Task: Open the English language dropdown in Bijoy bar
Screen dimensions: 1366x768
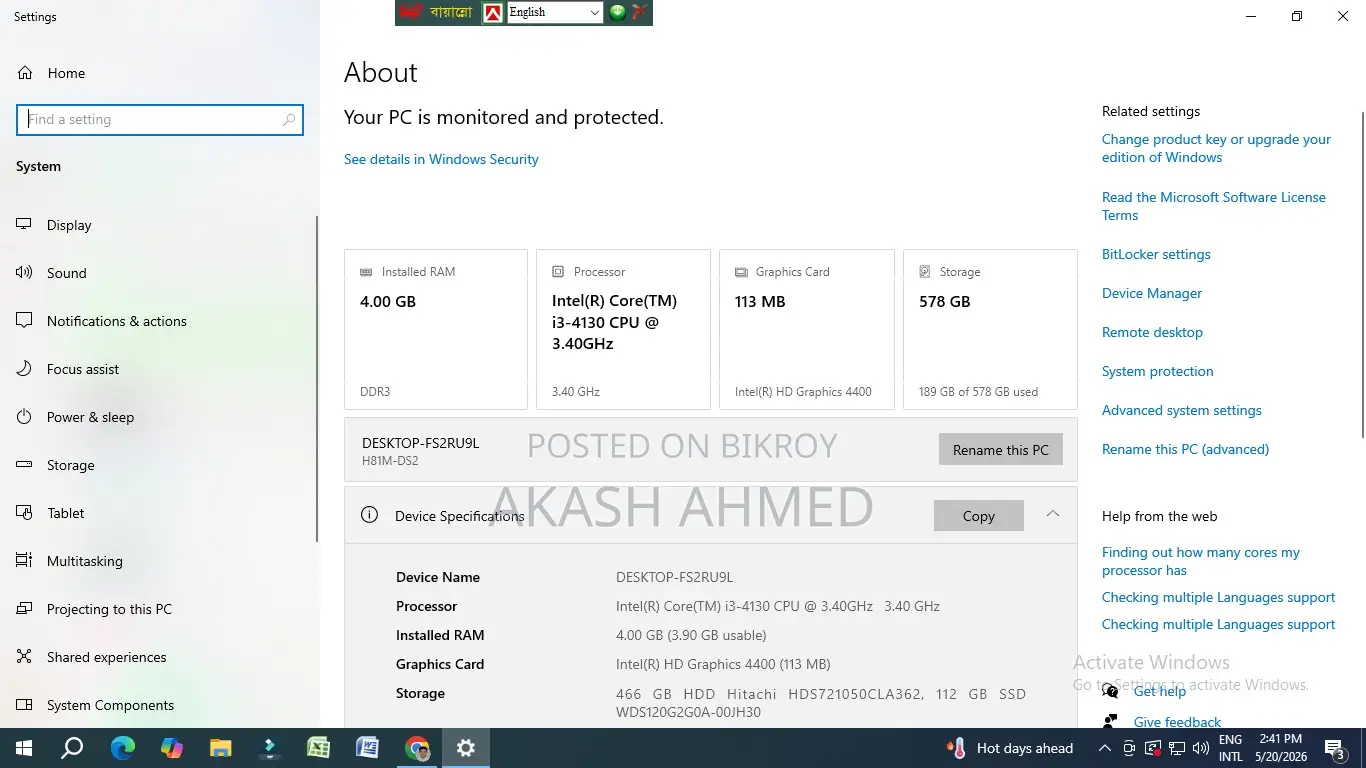Action: (x=555, y=12)
